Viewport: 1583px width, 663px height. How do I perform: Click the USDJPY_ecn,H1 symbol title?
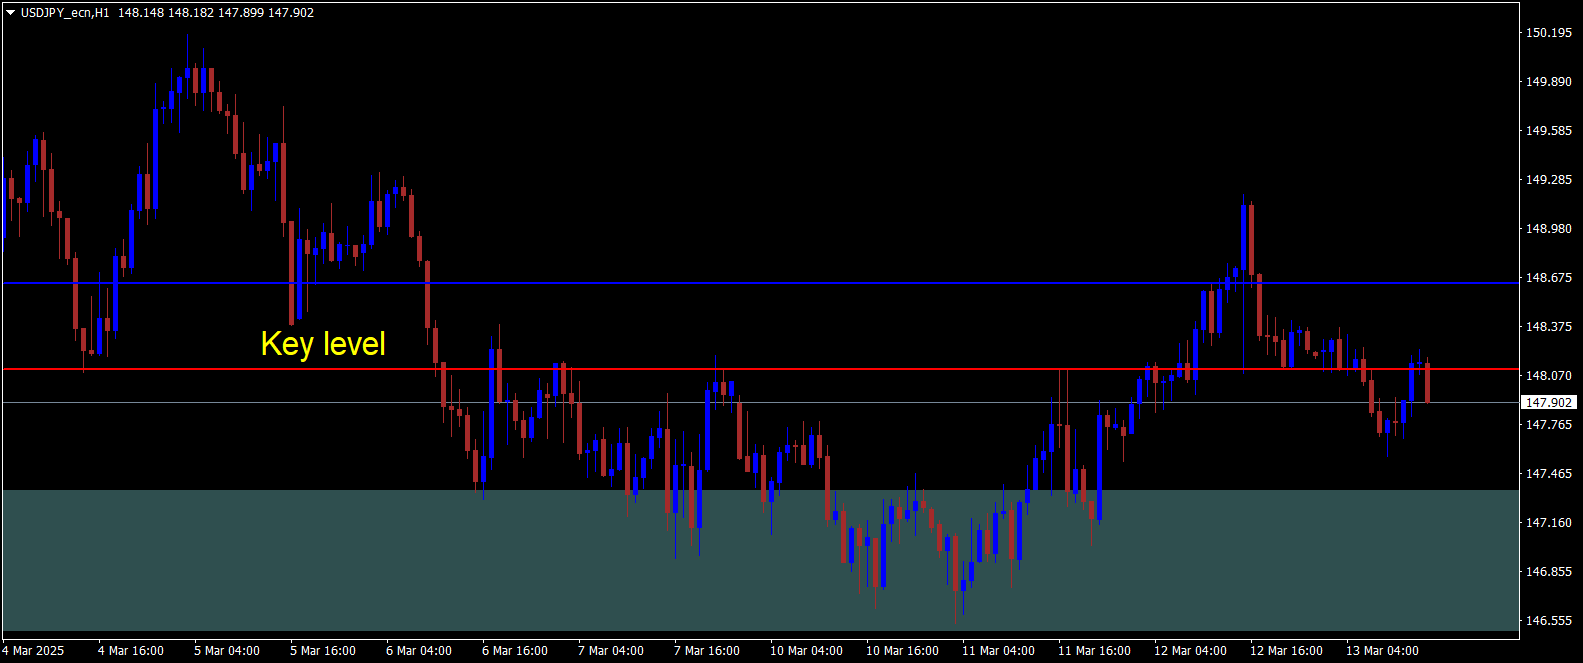[65, 13]
